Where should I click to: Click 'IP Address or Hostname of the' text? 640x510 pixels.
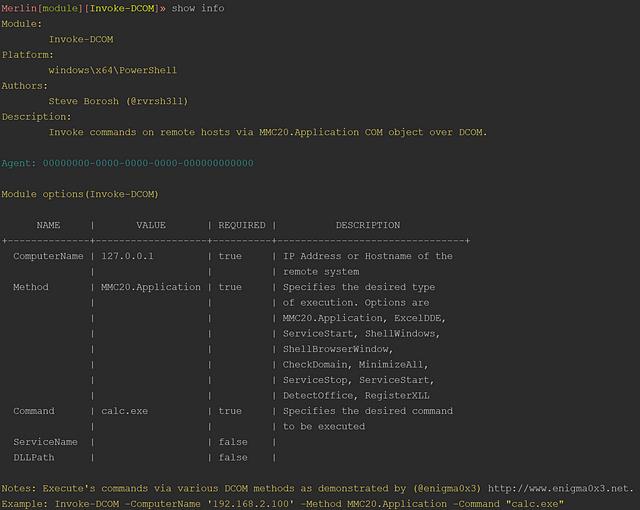coord(368,256)
